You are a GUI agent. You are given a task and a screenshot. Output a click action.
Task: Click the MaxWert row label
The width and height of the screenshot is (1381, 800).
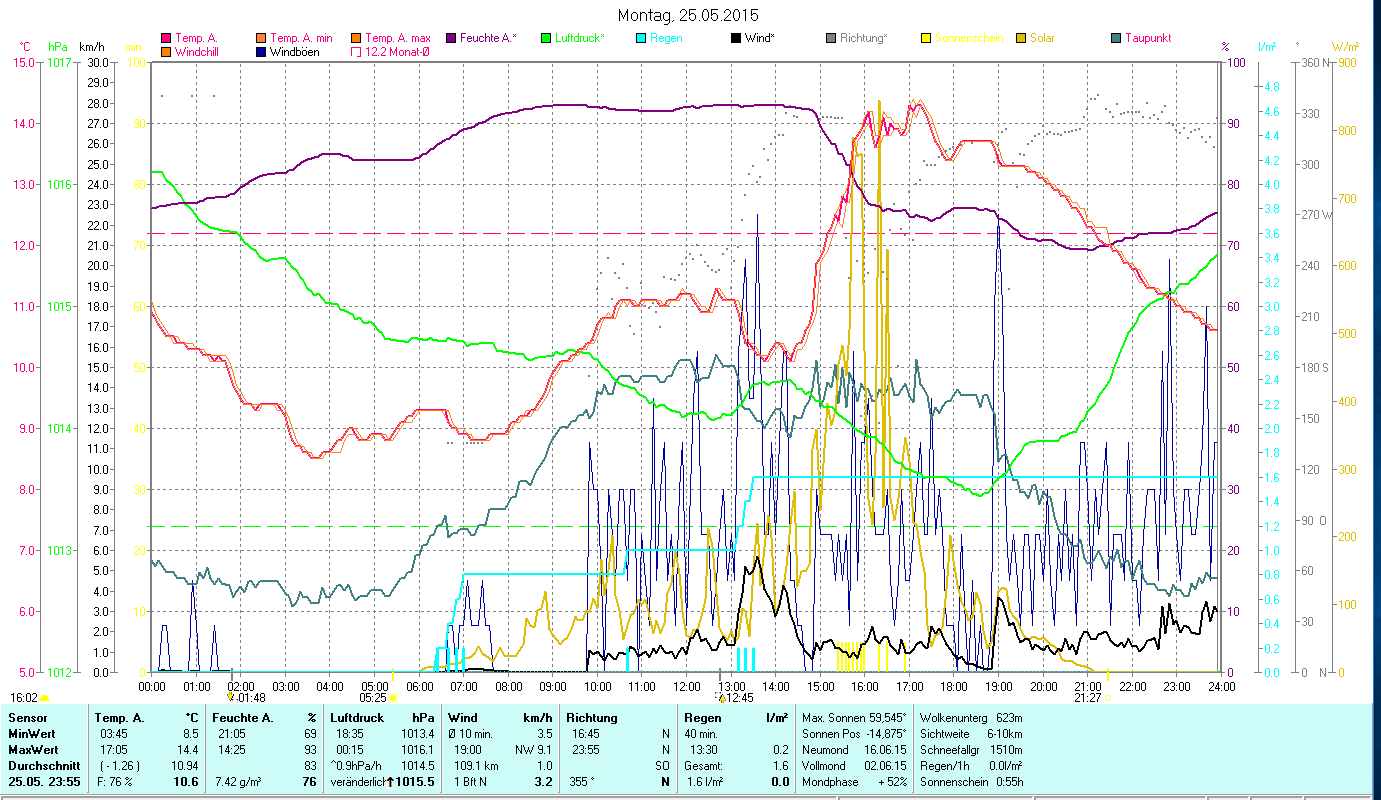tap(34, 750)
